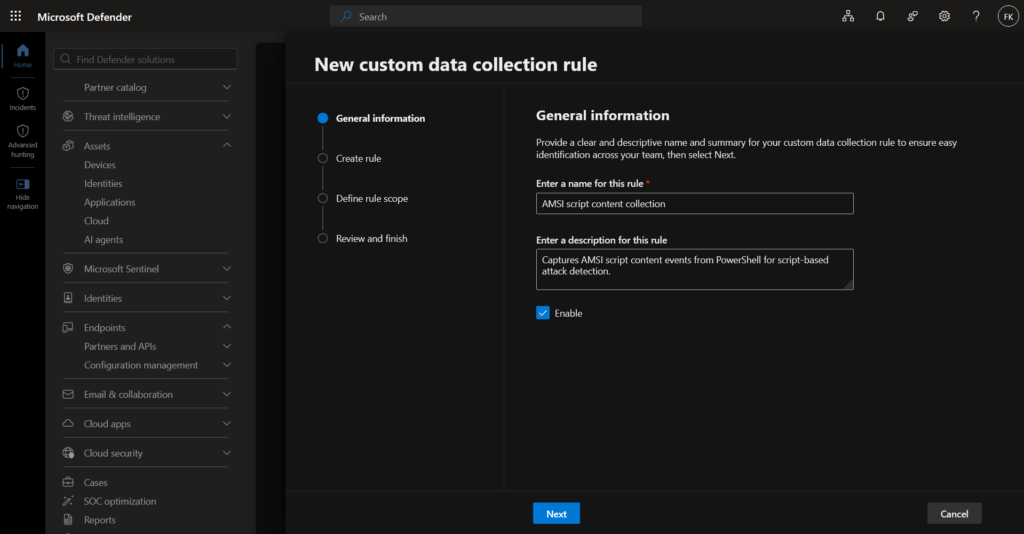Expand the Identities section chevron
The height and width of the screenshot is (534, 1024).
(x=227, y=298)
